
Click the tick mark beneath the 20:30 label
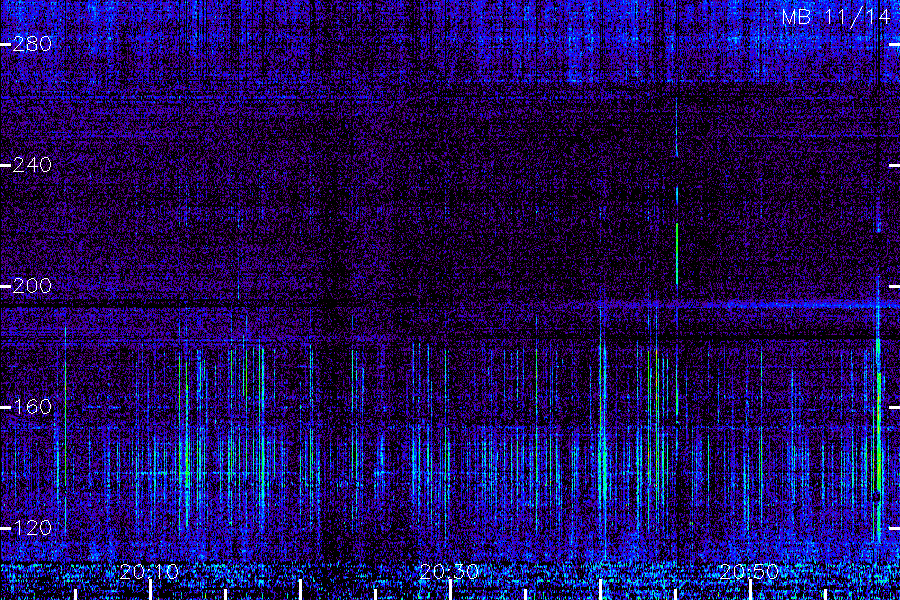451,590
